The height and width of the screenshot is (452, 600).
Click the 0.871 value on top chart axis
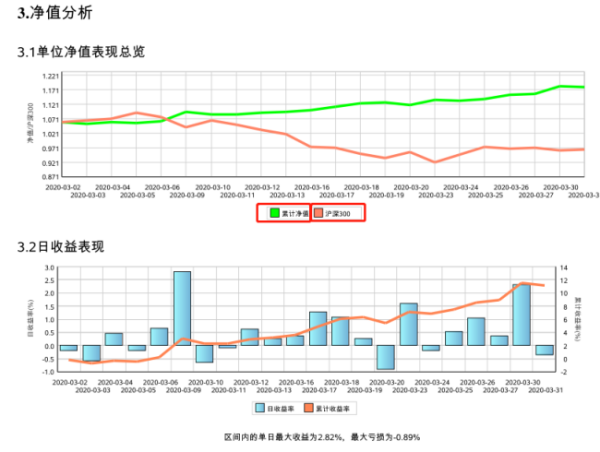51,177
